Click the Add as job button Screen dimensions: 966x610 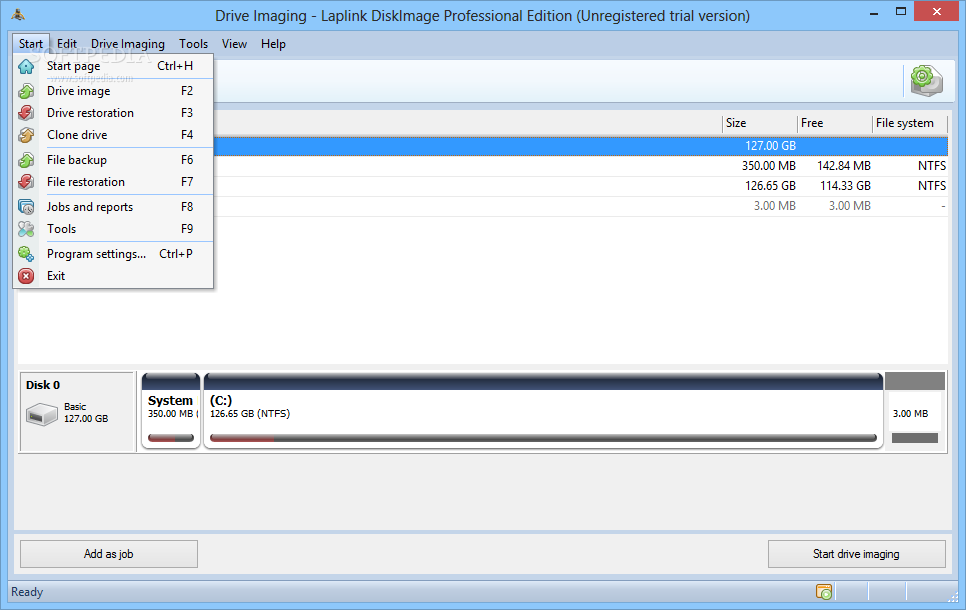point(109,554)
